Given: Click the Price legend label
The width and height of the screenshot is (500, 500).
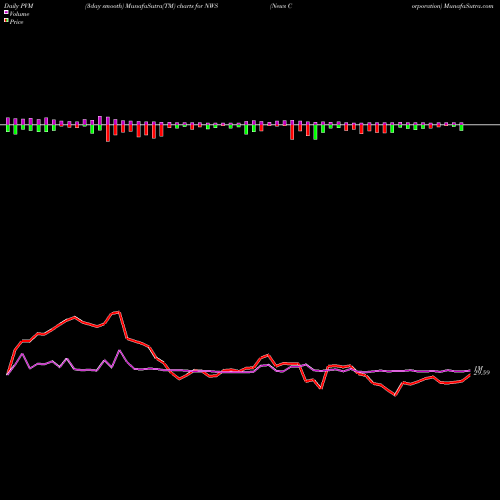Looking at the screenshot, I should coord(16,22).
